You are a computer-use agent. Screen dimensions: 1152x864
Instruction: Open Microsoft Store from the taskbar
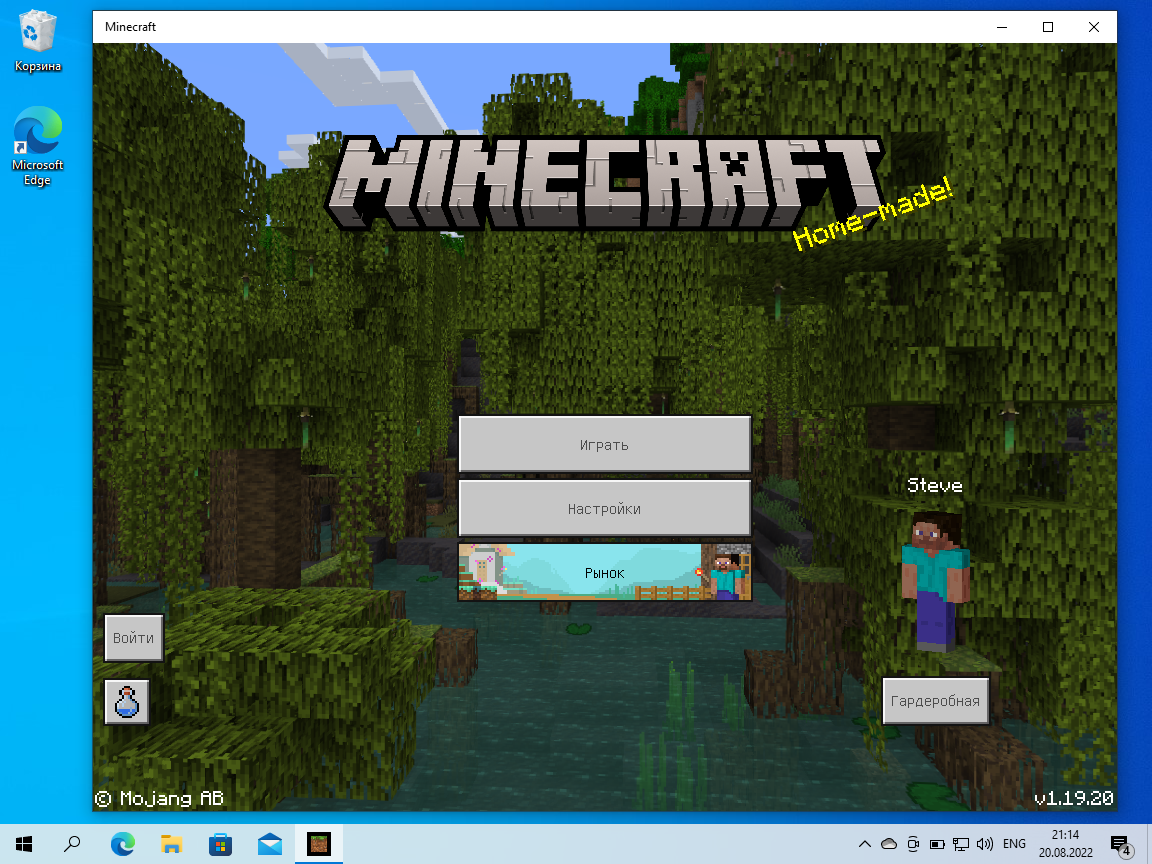(x=220, y=843)
